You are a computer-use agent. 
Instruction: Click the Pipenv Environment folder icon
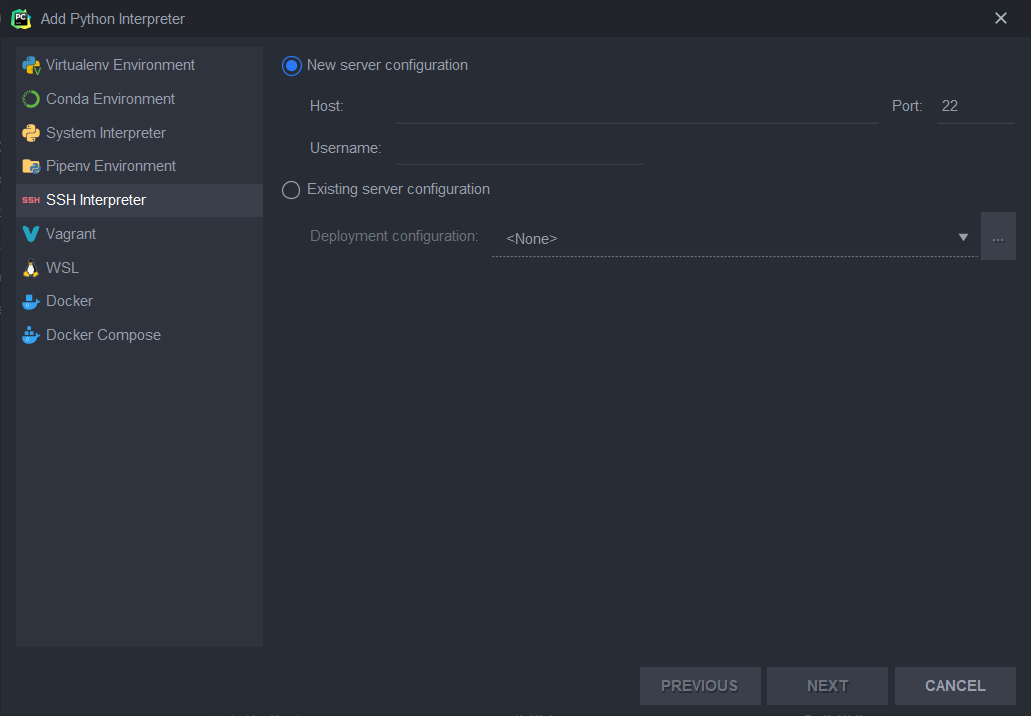[x=30, y=166]
